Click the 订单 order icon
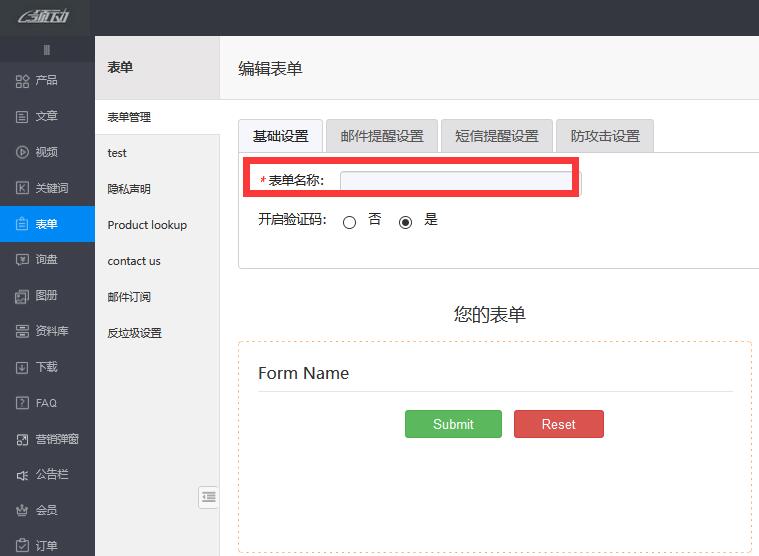 tap(22, 546)
